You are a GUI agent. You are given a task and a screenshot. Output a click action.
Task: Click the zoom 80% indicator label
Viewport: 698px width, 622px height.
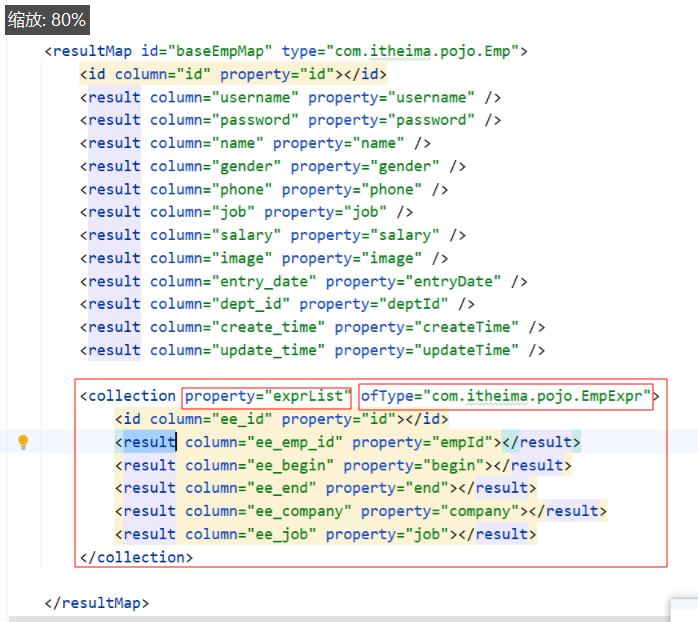tap(47, 20)
